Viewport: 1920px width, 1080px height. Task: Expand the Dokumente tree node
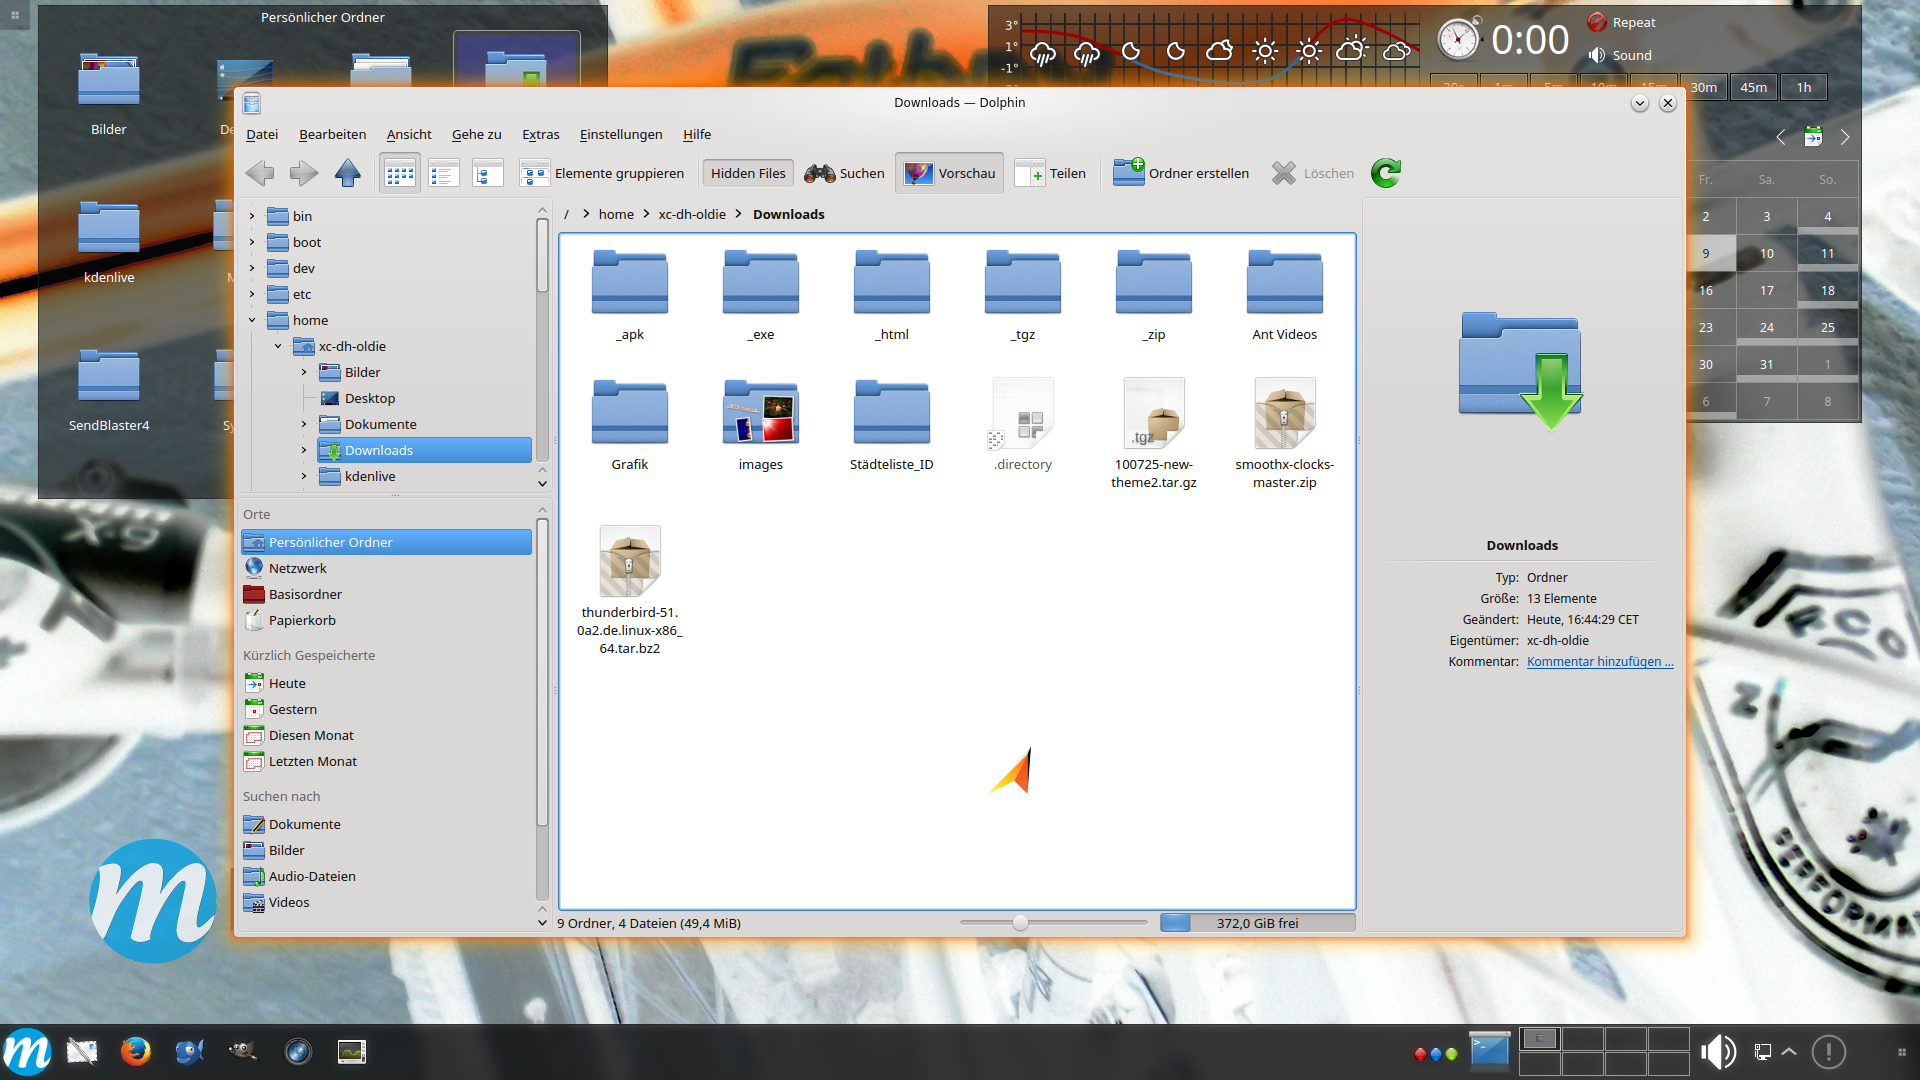click(x=304, y=424)
